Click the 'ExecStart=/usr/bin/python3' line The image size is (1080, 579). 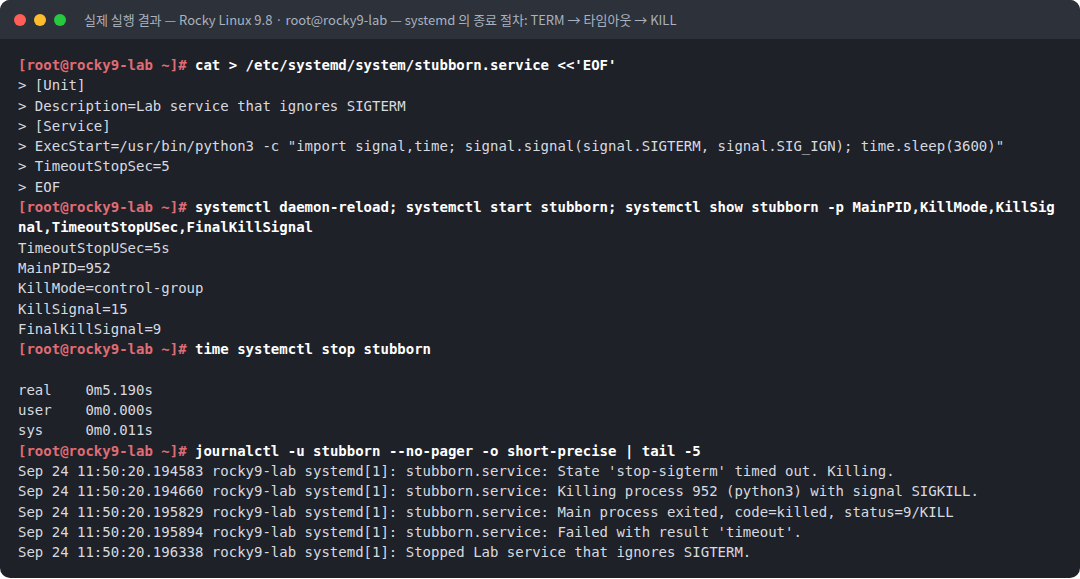pos(510,146)
